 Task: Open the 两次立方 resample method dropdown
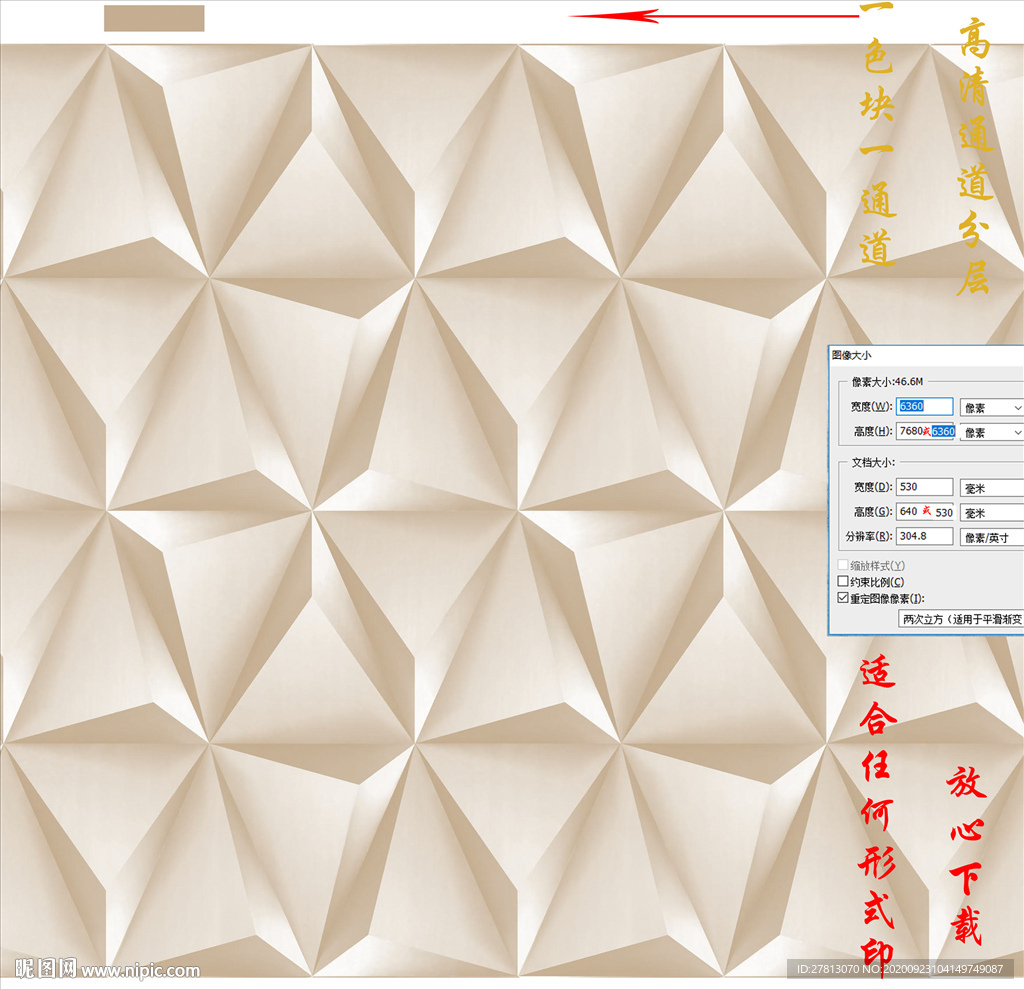click(961, 619)
